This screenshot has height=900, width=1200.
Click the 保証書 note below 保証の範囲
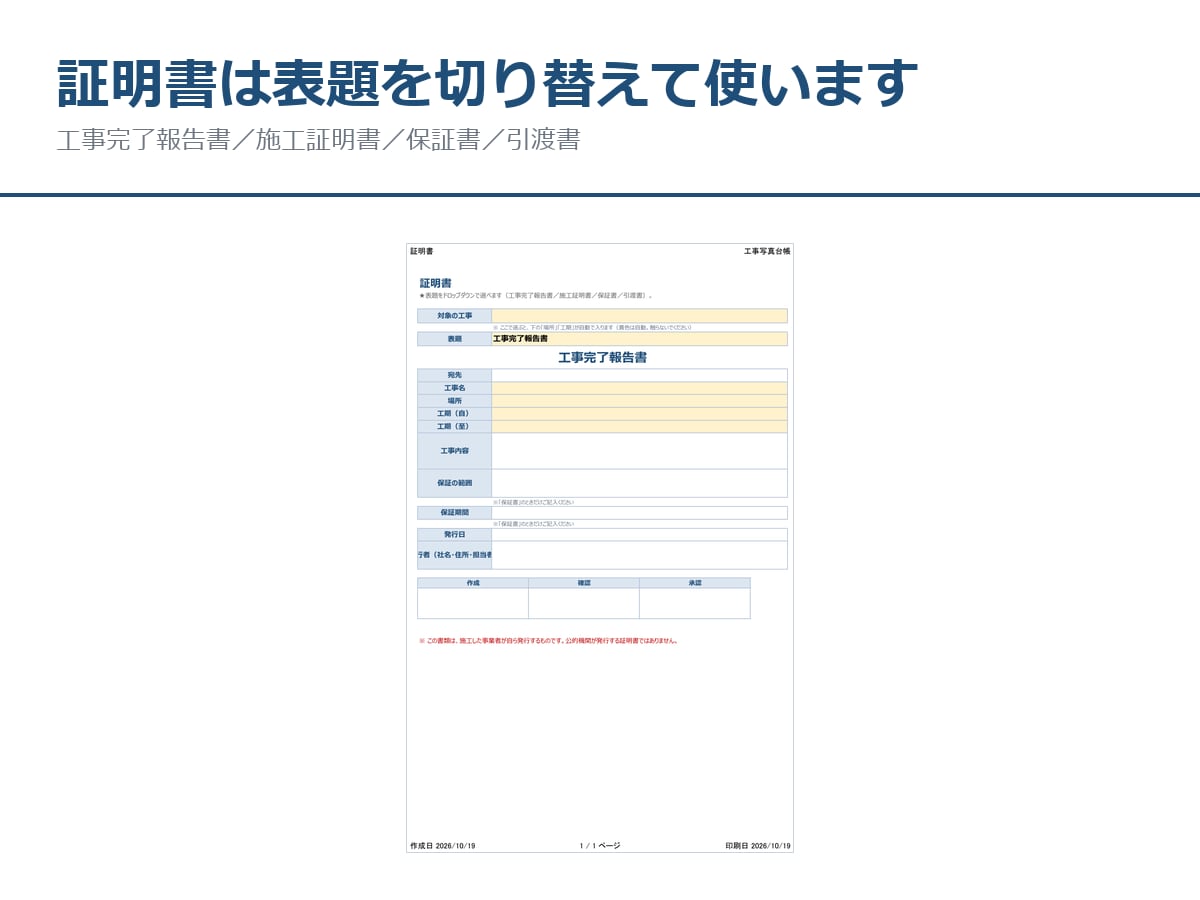tap(533, 502)
